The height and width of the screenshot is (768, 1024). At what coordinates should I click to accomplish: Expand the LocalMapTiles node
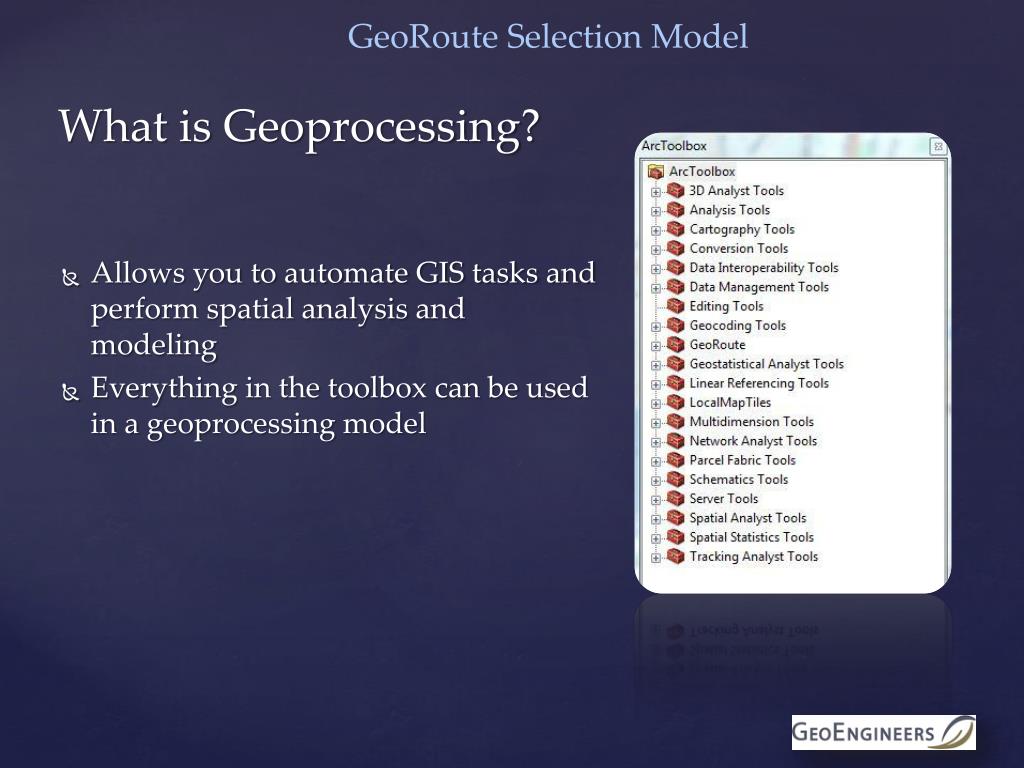pos(656,404)
